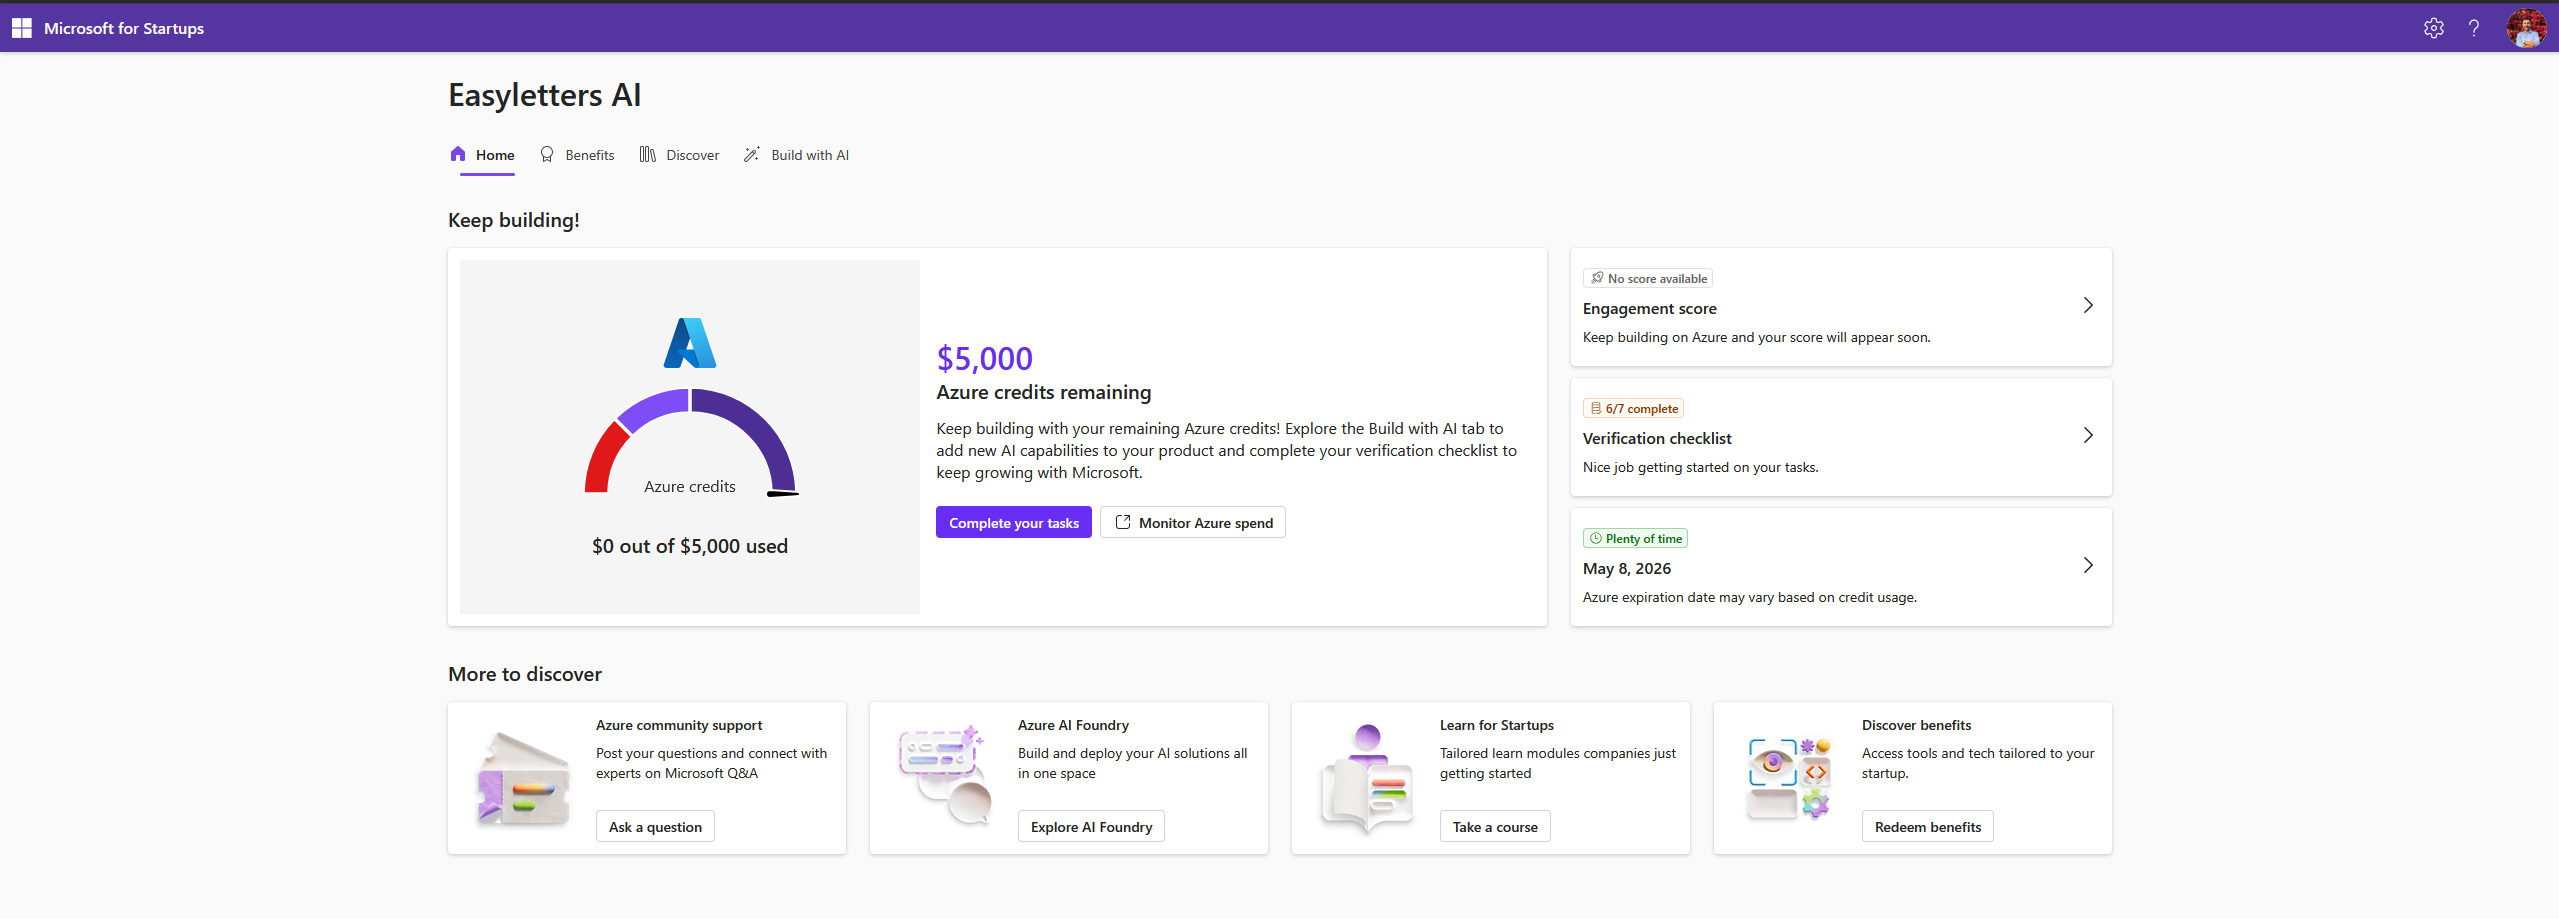Viewport: 2559px width, 919px height.
Task: Click the Verification checklist heading
Action: pyautogui.click(x=1657, y=439)
